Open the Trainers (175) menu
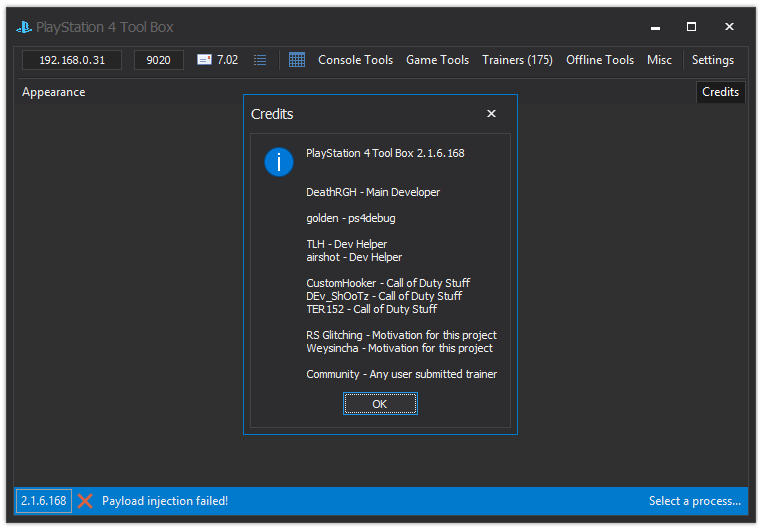 pyautogui.click(x=517, y=60)
